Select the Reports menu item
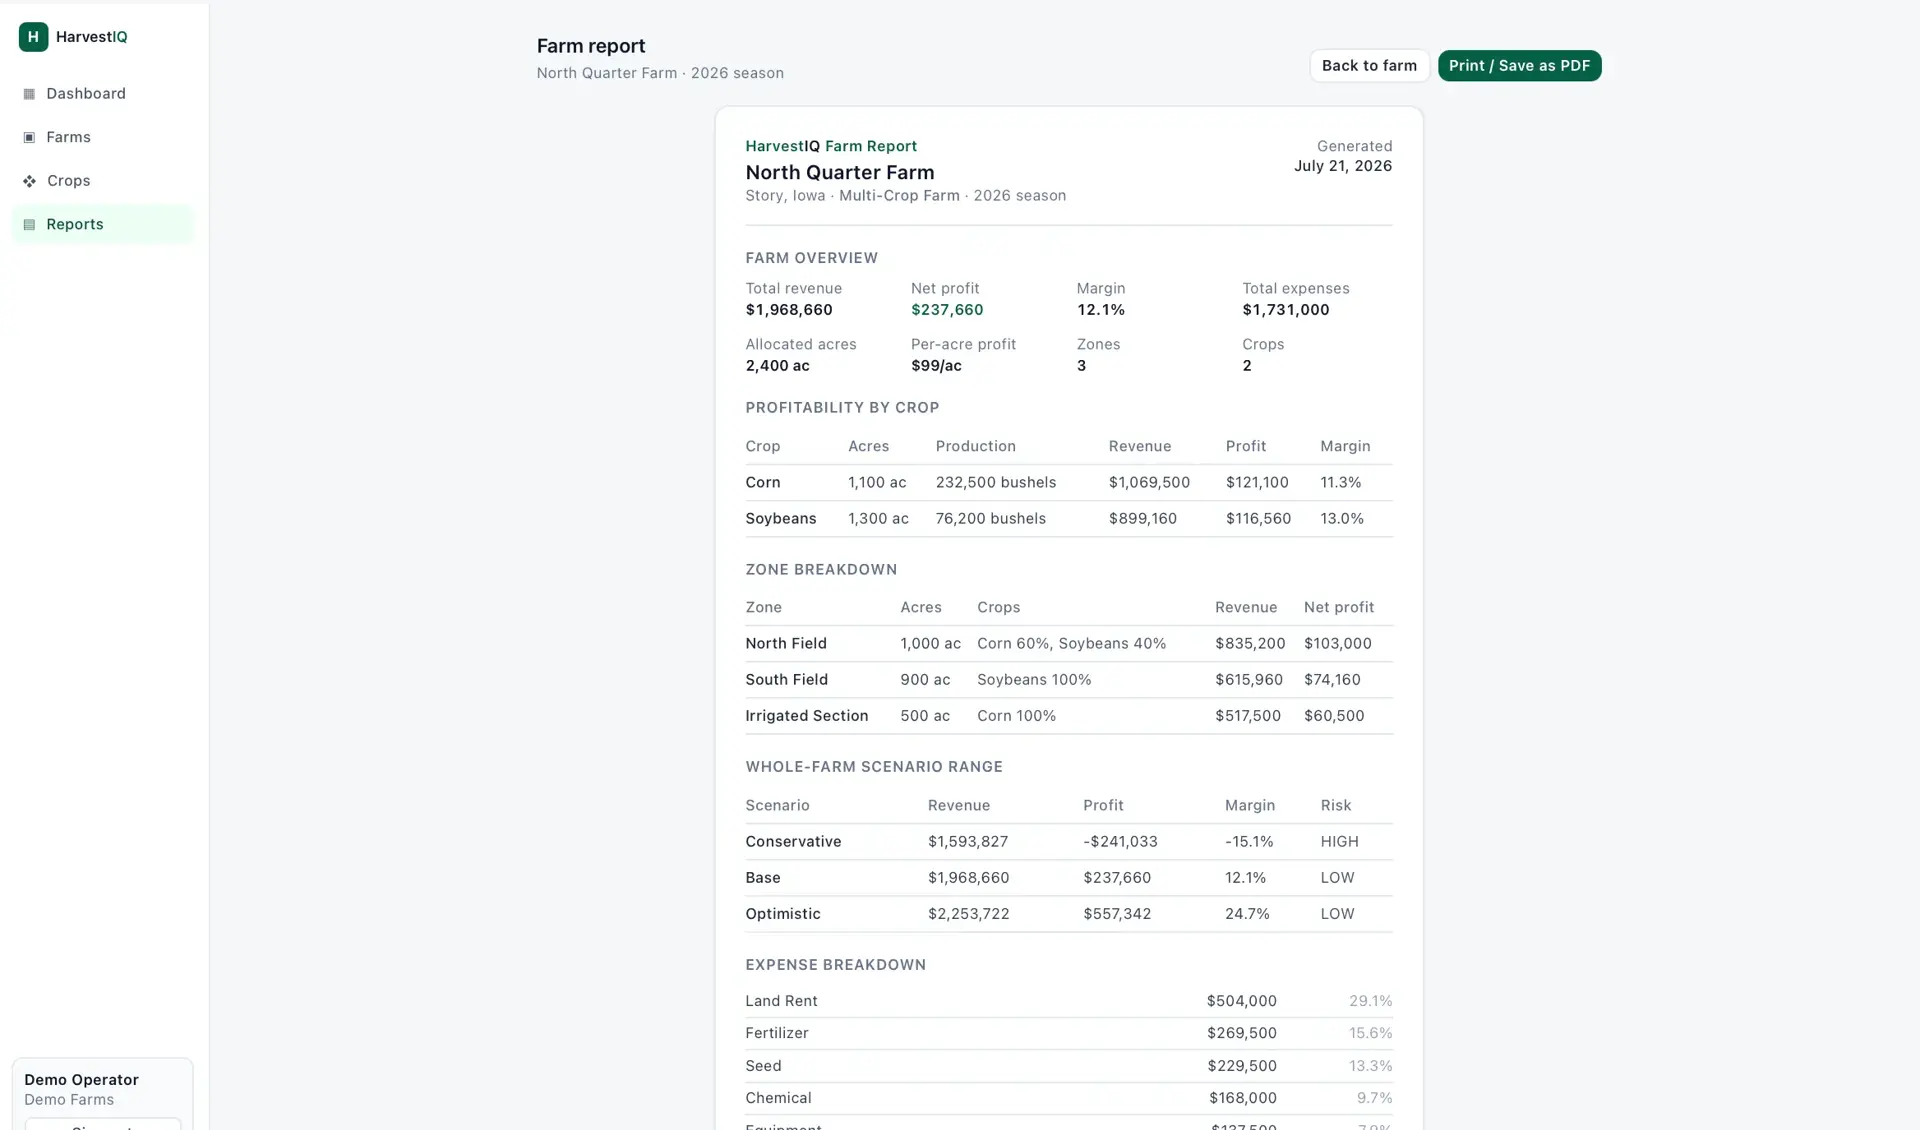The image size is (1920, 1130). [102, 224]
